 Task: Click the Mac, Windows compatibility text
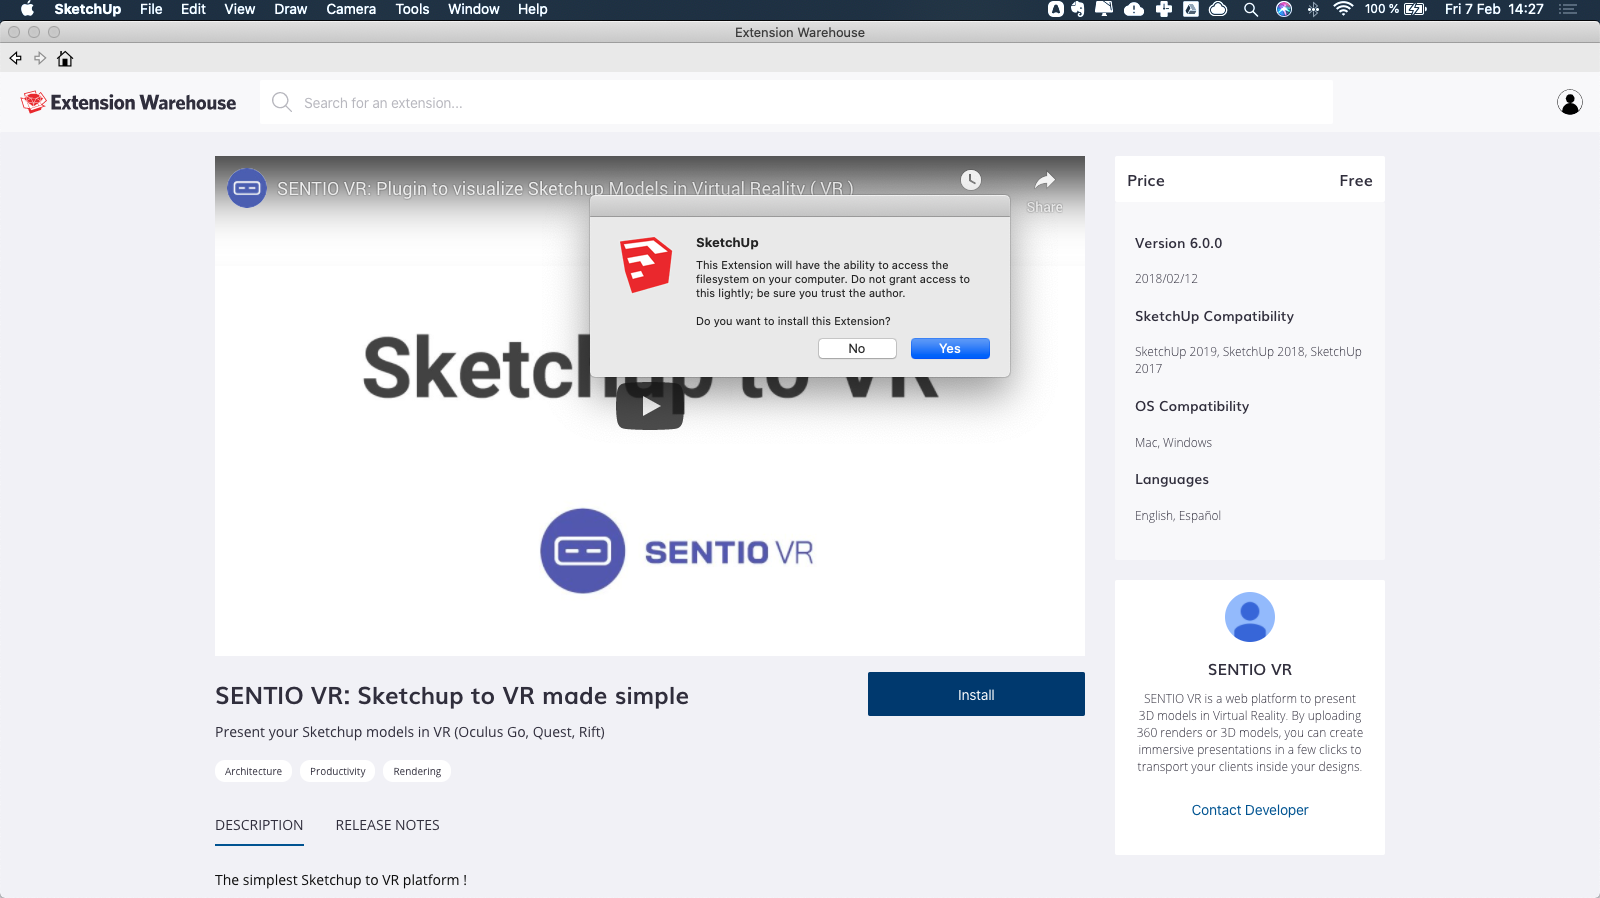tap(1173, 443)
